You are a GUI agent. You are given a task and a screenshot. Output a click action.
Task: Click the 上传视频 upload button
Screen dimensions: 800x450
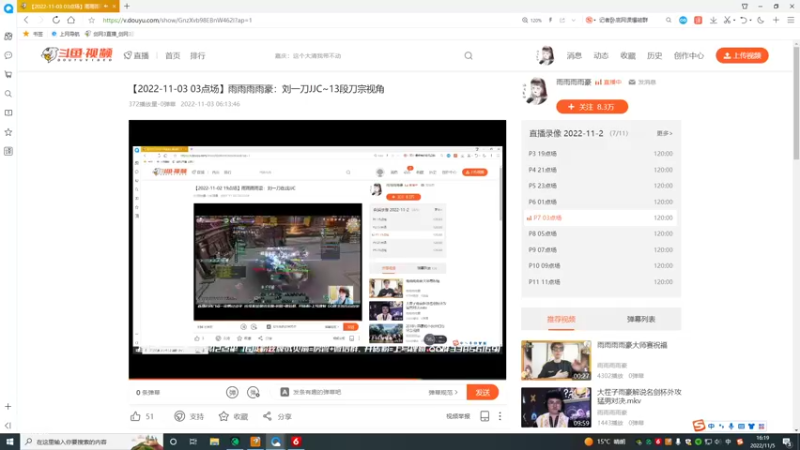point(742,55)
